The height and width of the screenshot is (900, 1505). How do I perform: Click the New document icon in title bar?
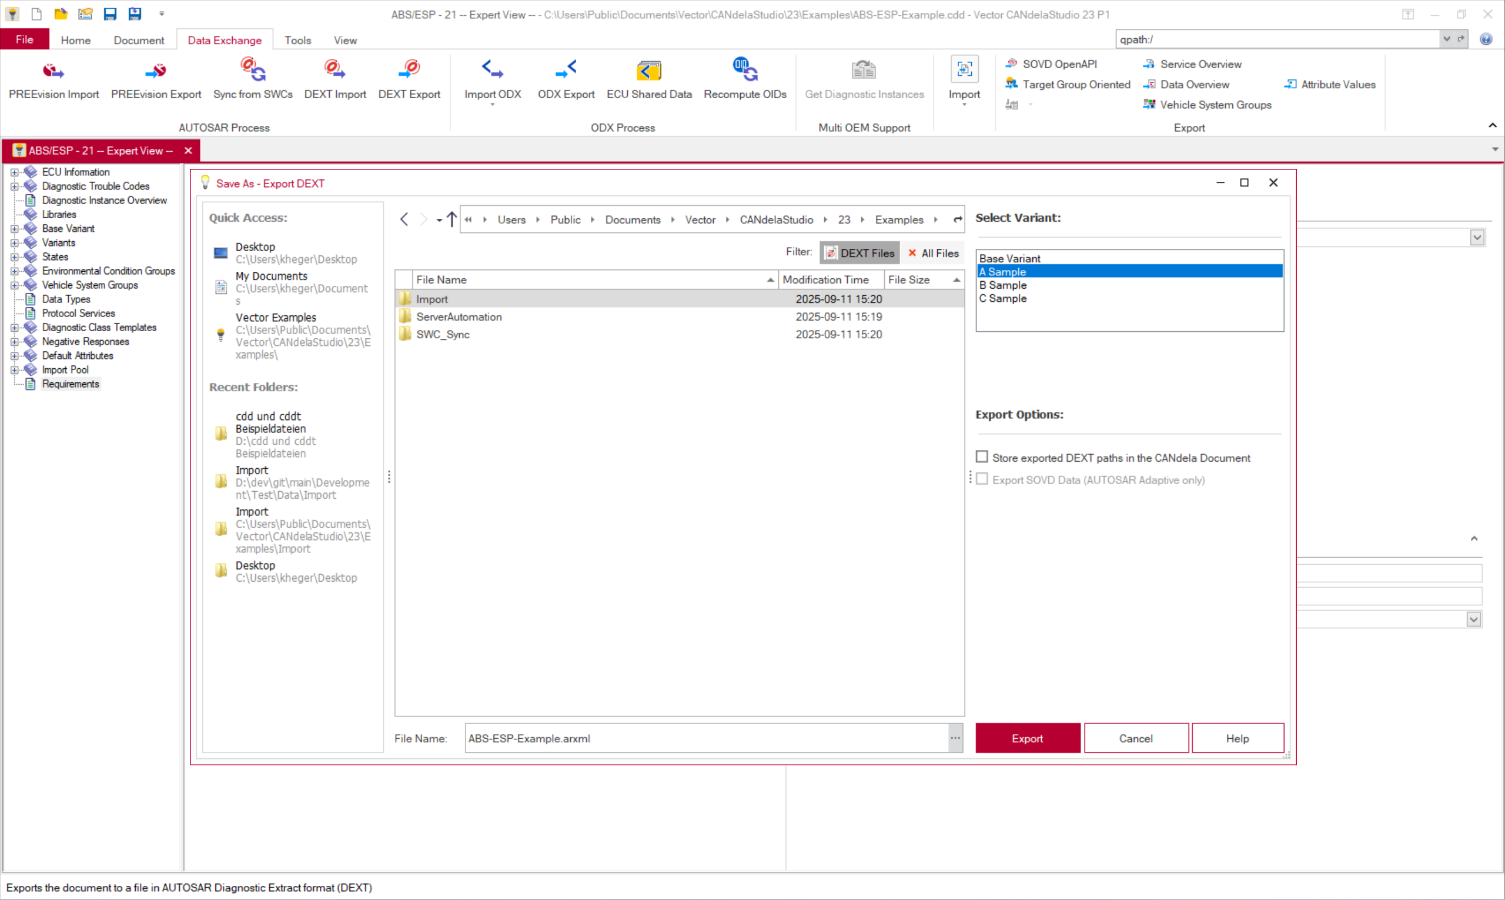[x=37, y=14]
